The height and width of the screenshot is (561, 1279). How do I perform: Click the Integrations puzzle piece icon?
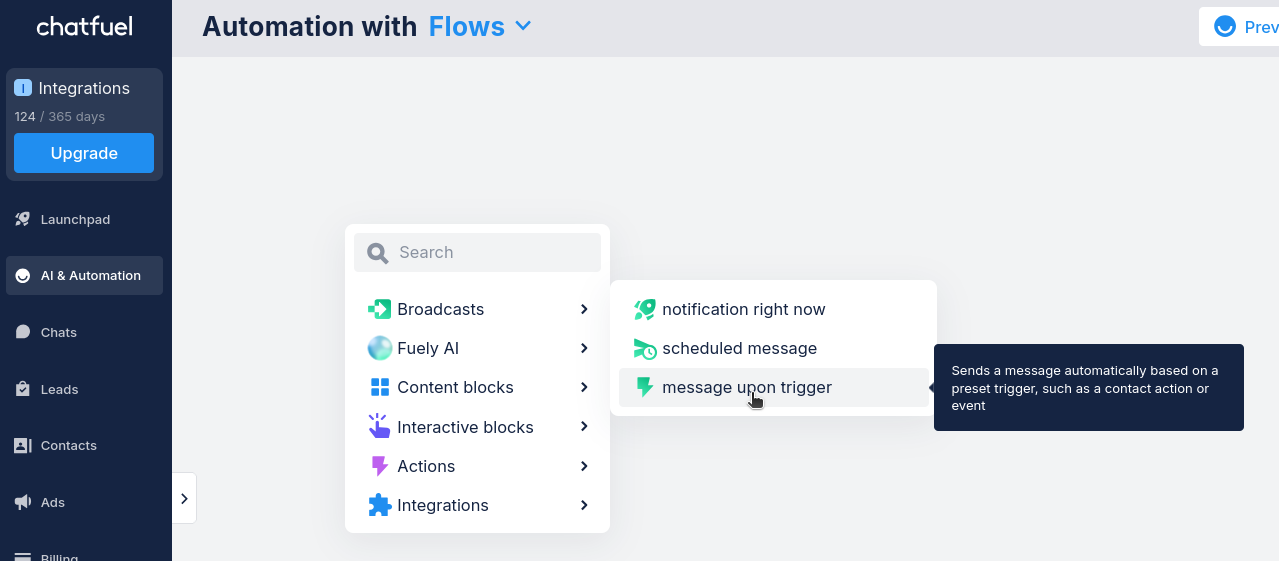pos(380,505)
